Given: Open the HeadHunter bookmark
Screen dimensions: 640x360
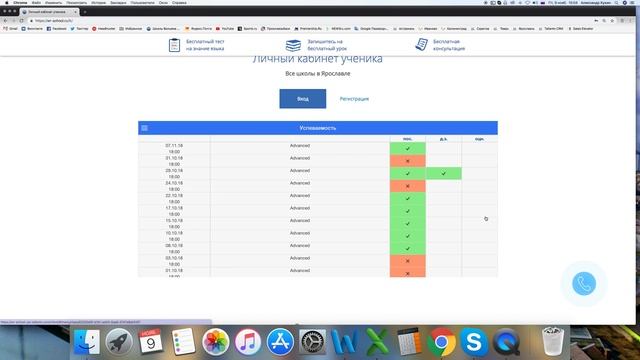Looking at the screenshot, I should point(104,29).
